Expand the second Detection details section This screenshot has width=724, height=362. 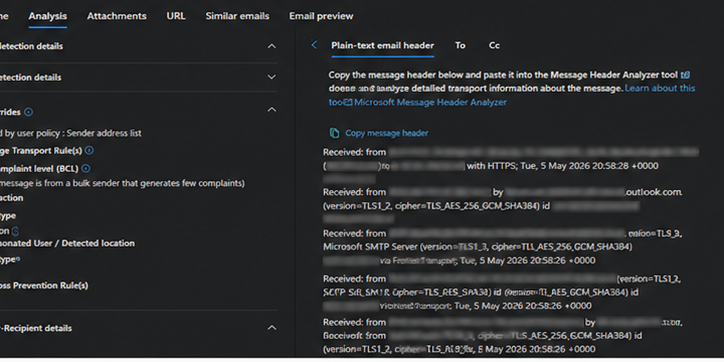[272, 77]
